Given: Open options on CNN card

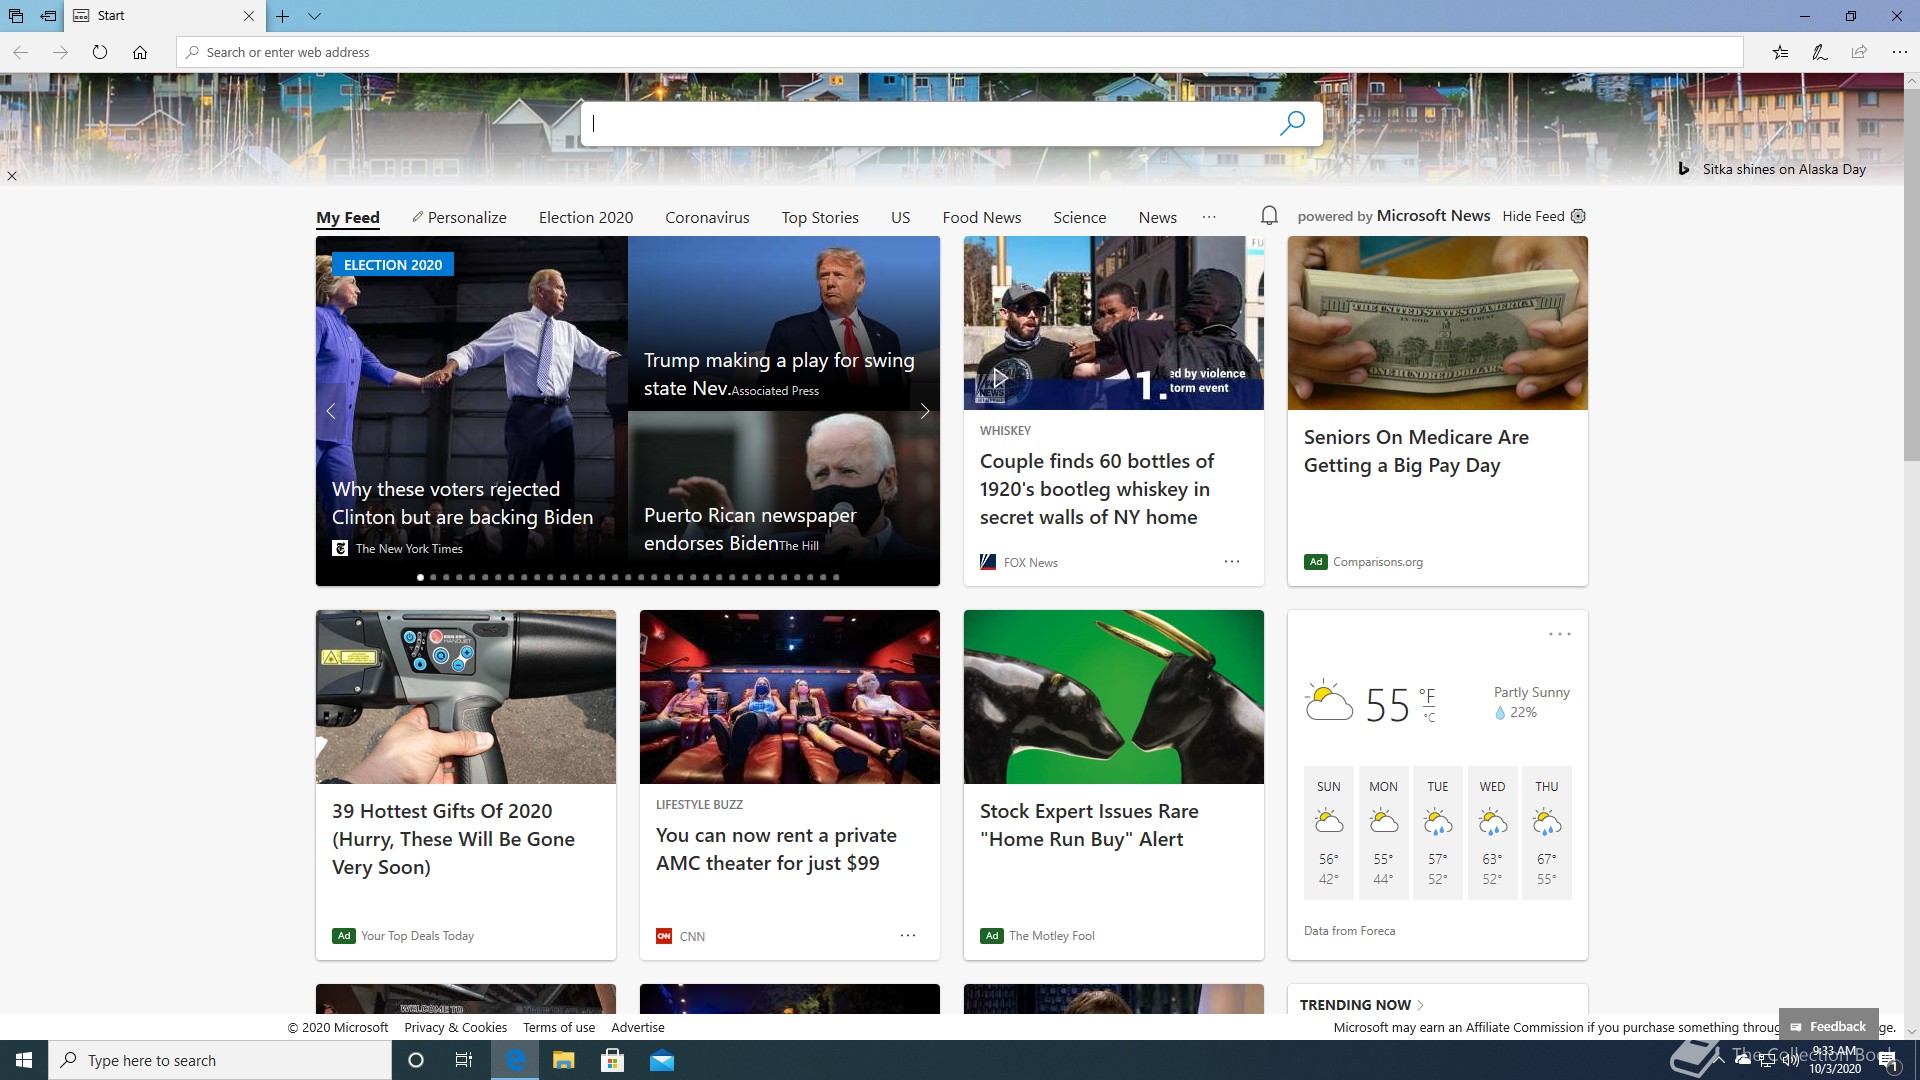Looking at the screenshot, I should point(908,936).
